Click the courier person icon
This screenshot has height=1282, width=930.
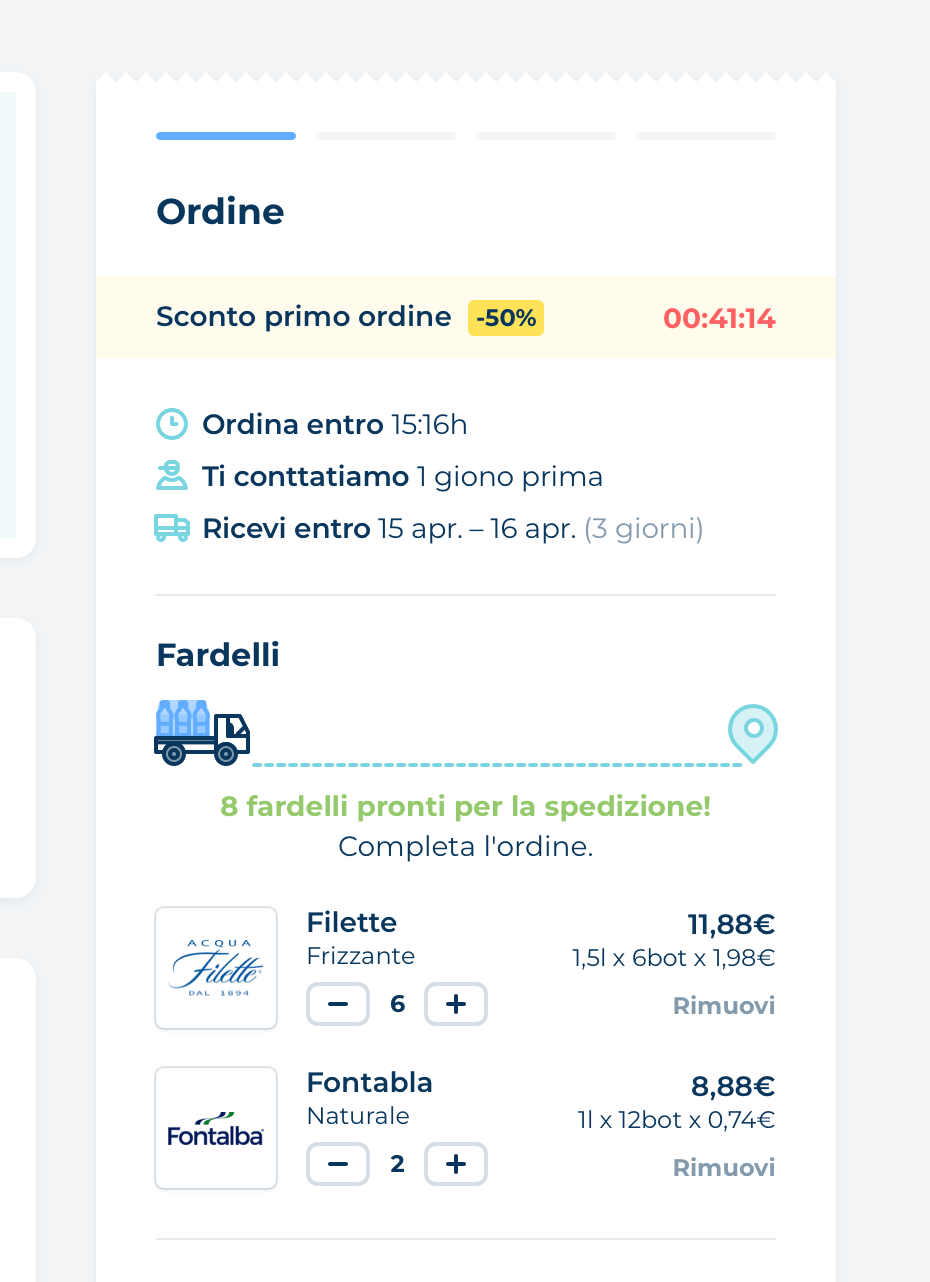tap(172, 476)
